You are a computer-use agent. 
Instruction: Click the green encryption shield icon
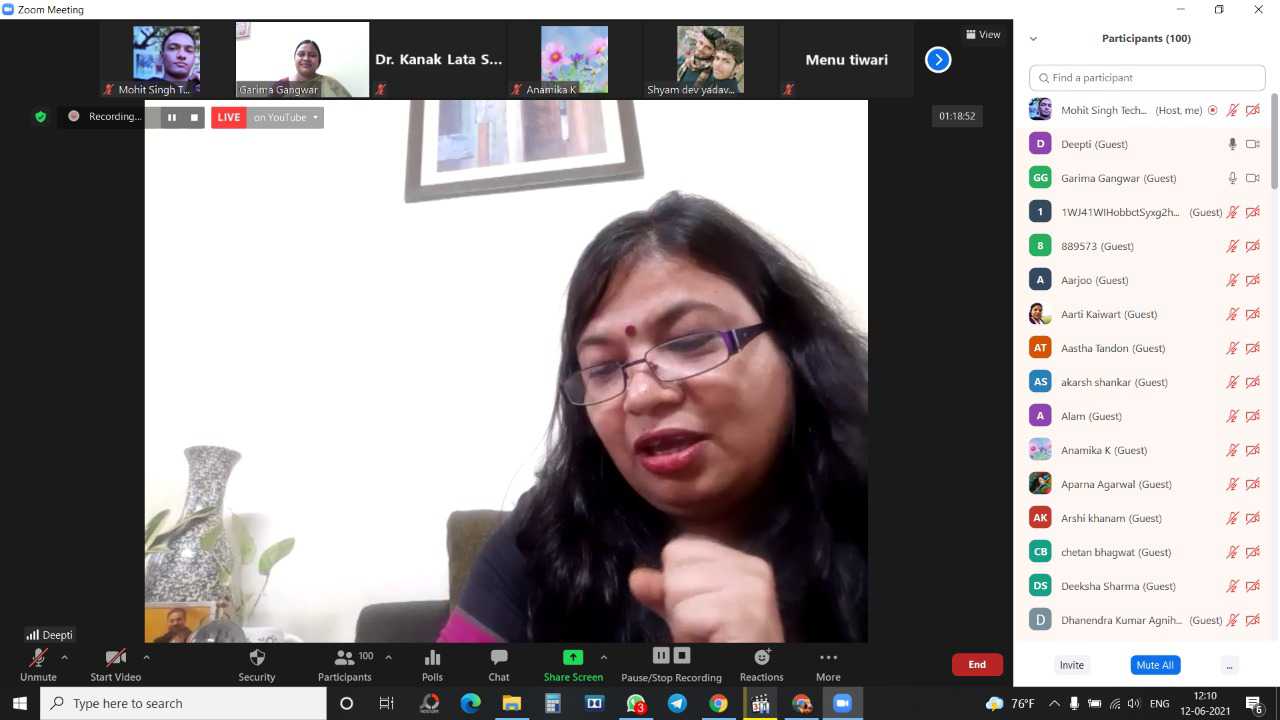pos(41,116)
